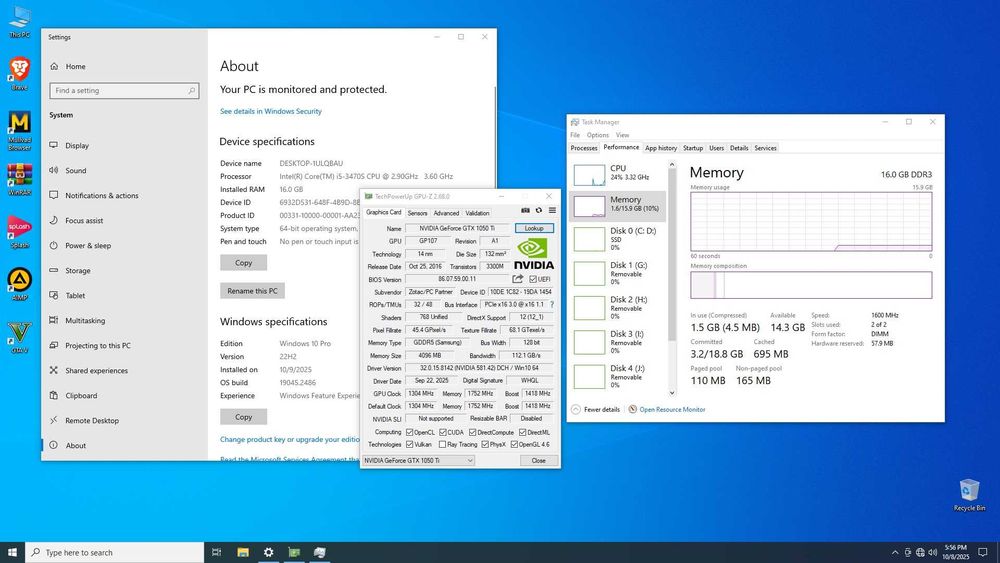The height and width of the screenshot is (563, 1000).
Task: Show hidden system tray icons
Action: click(x=895, y=552)
